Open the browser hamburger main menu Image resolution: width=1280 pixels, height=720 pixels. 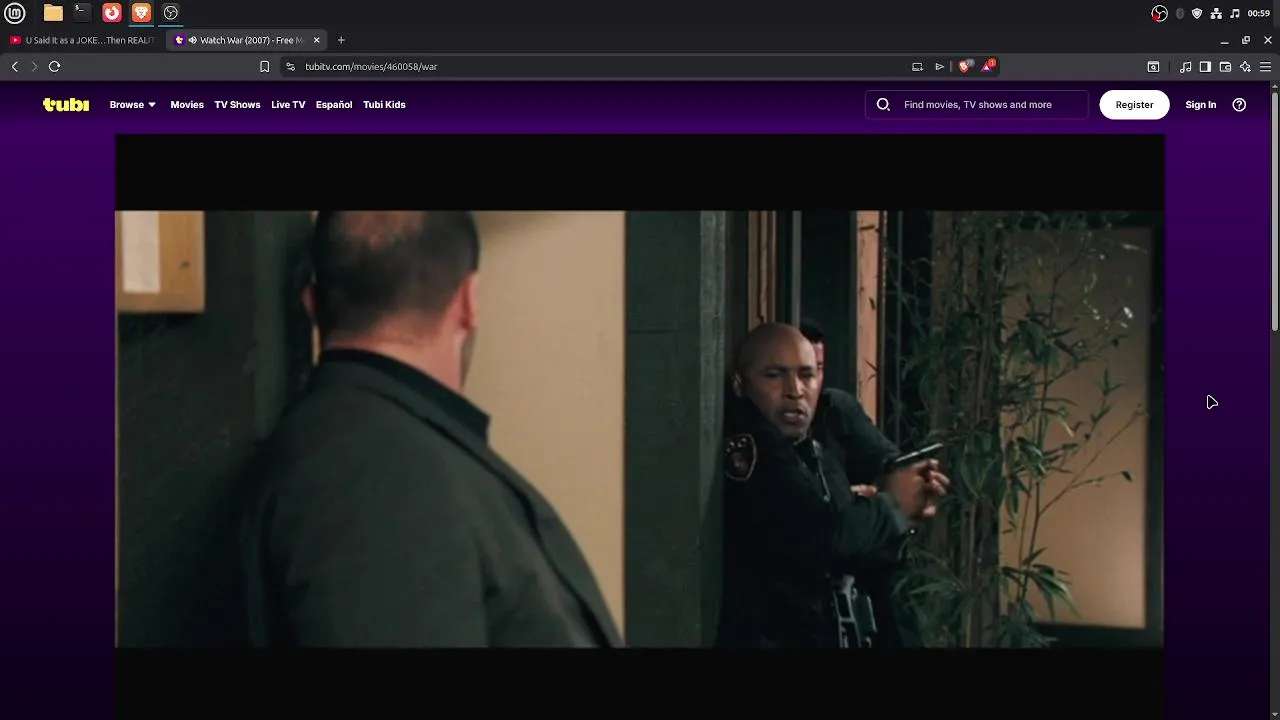pyautogui.click(x=1265, y=66)
